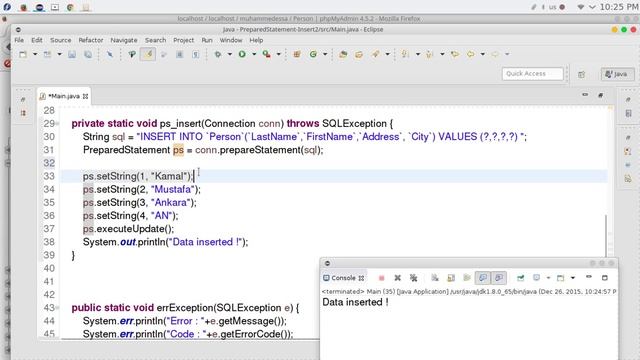Open the Run dropdown arrow

[254, 54]
